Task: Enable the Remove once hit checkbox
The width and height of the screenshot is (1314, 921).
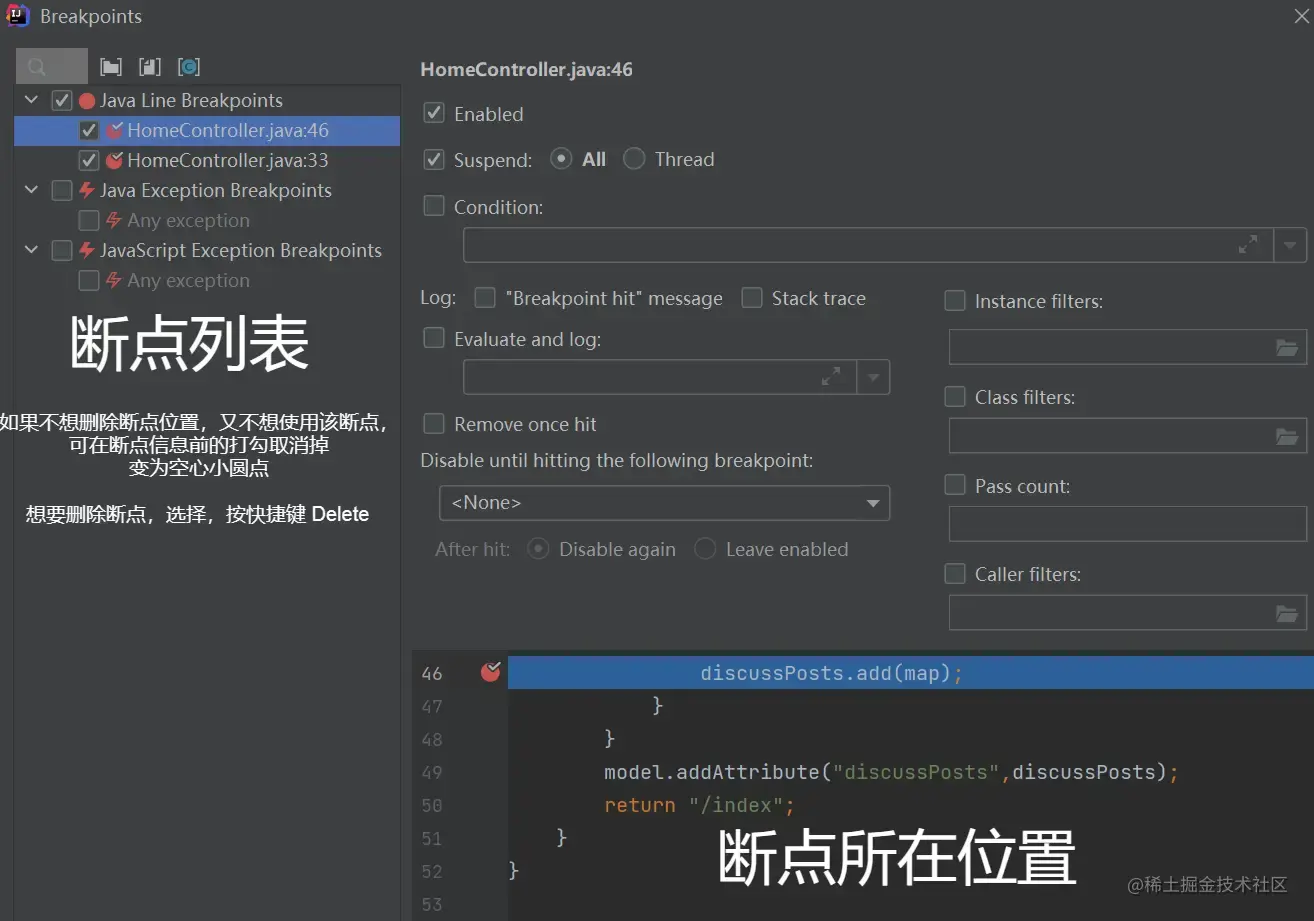Action: pos(433,423)
